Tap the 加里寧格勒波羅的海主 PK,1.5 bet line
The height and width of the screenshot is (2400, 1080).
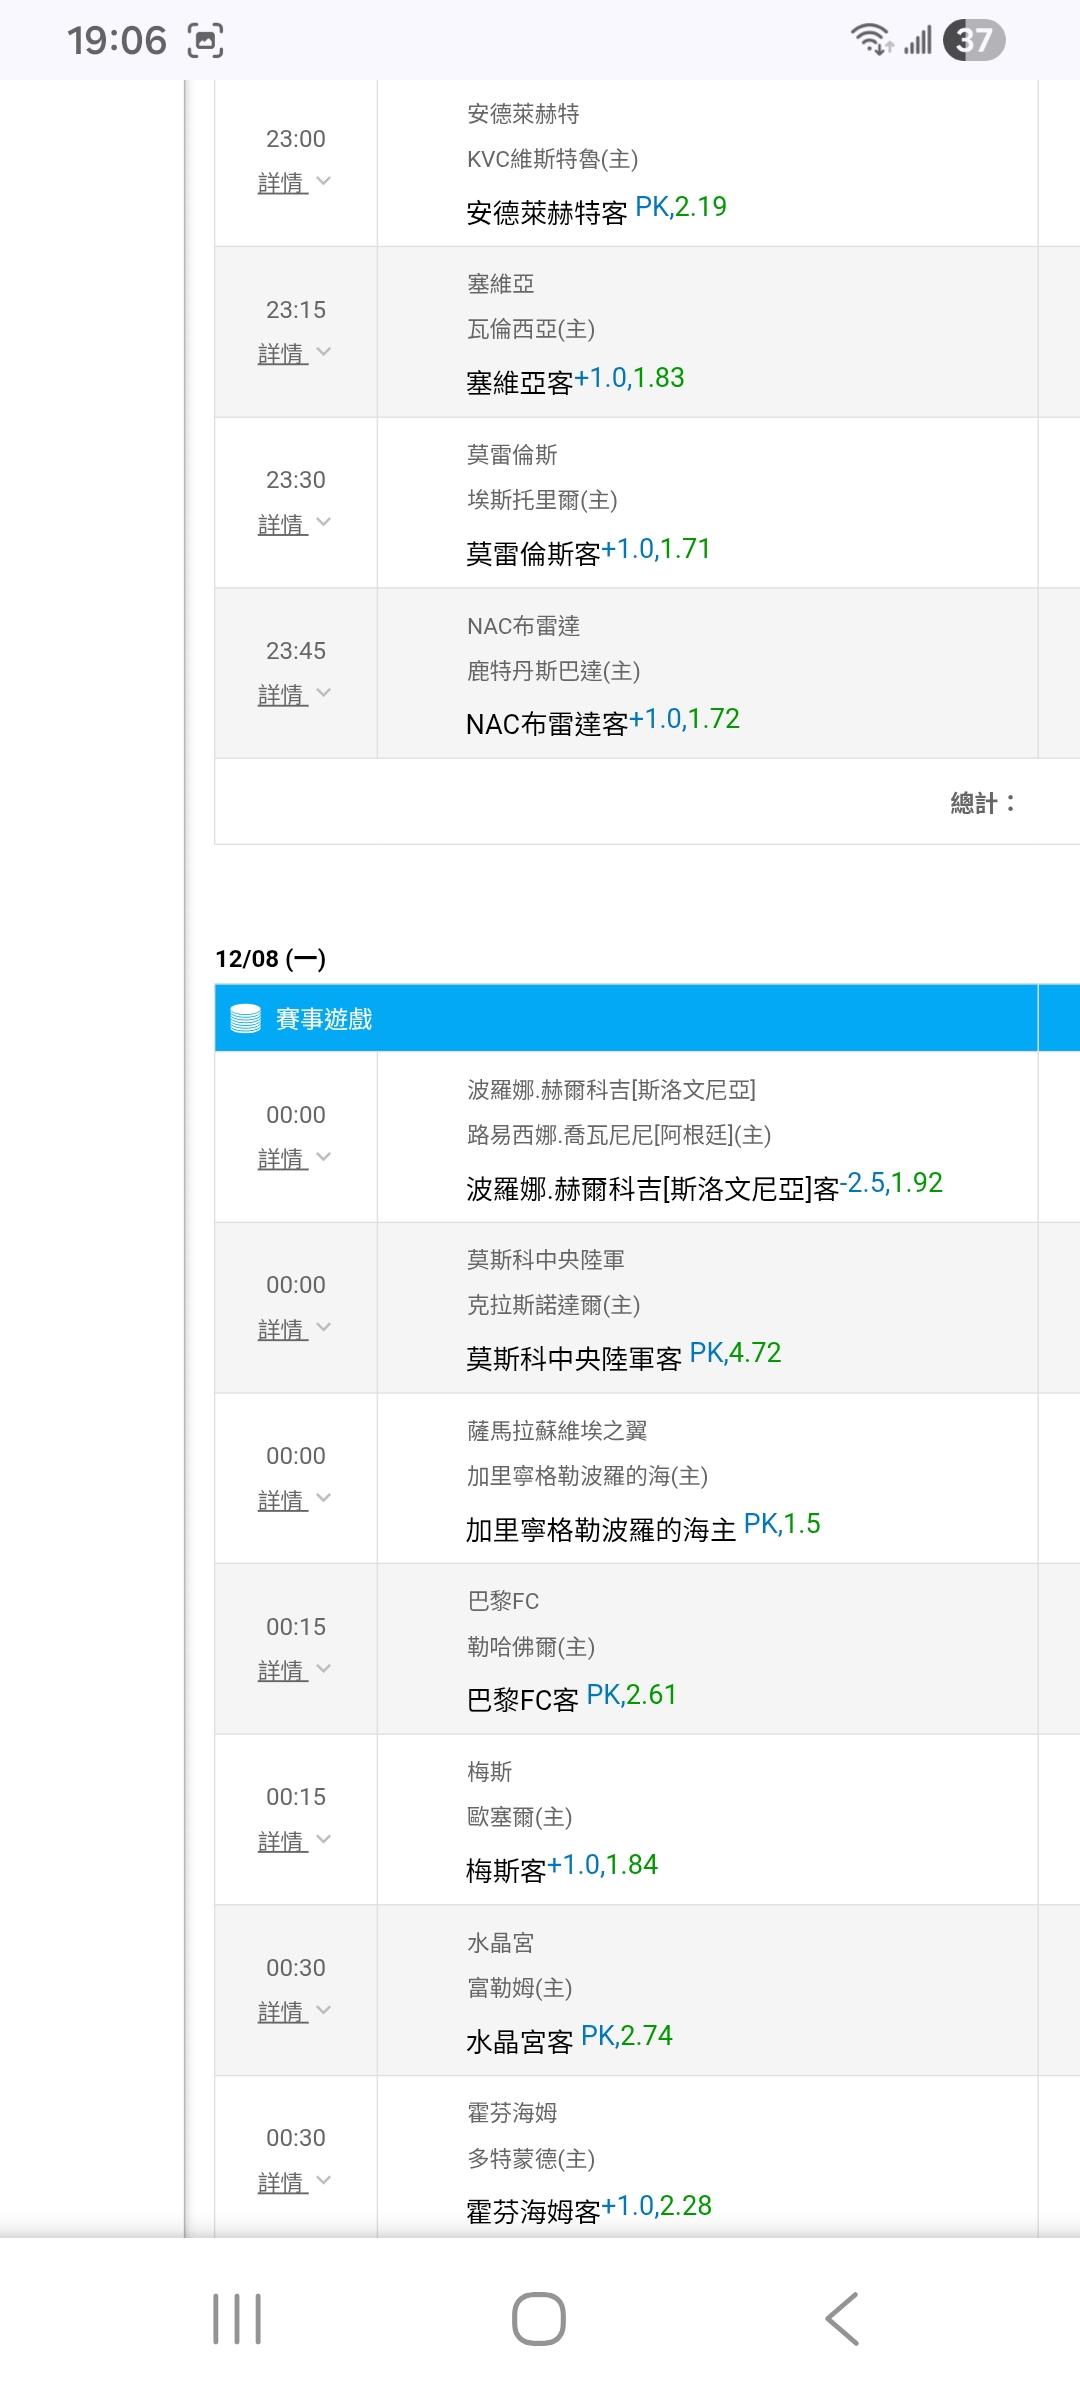tap(642, 1527)
